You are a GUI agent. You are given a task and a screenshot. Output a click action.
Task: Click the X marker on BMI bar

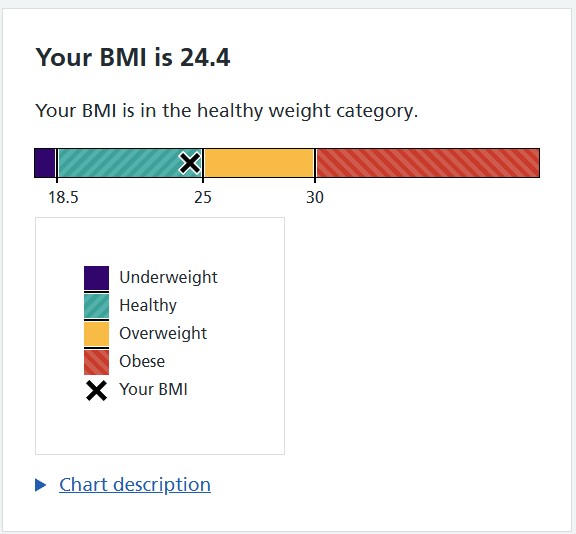(190, 163)
